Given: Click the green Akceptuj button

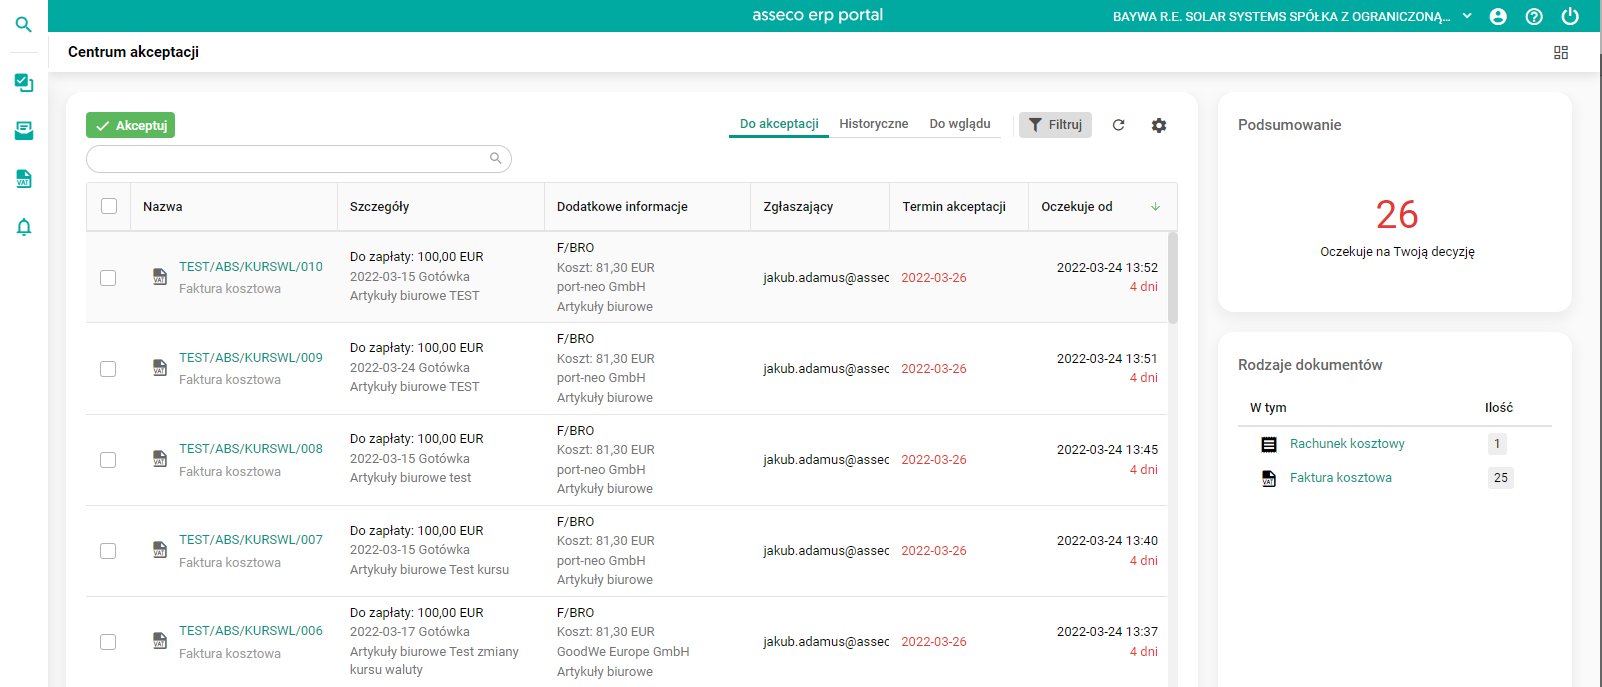Looking at the screenshot, I should (x=130, y=125).
